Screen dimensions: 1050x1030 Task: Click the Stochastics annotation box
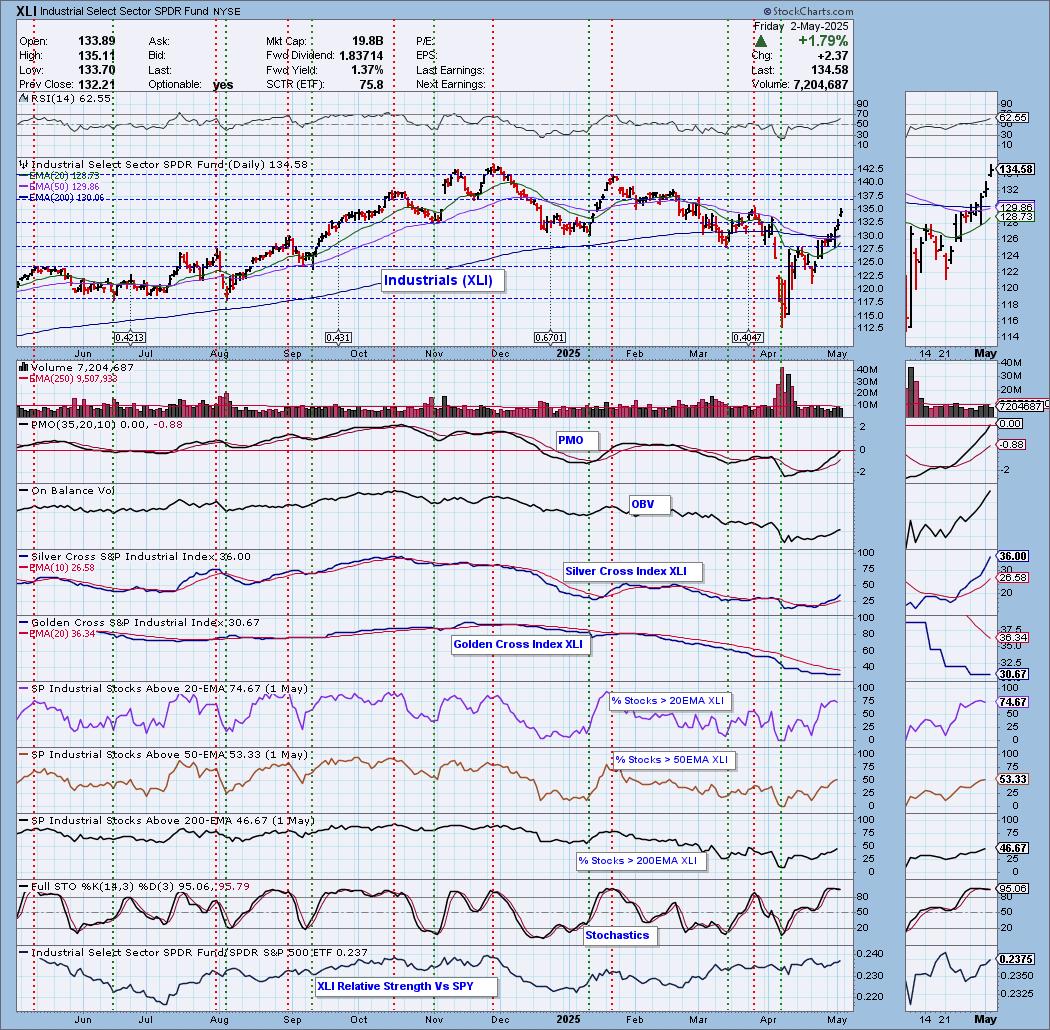tap(620, 935)
